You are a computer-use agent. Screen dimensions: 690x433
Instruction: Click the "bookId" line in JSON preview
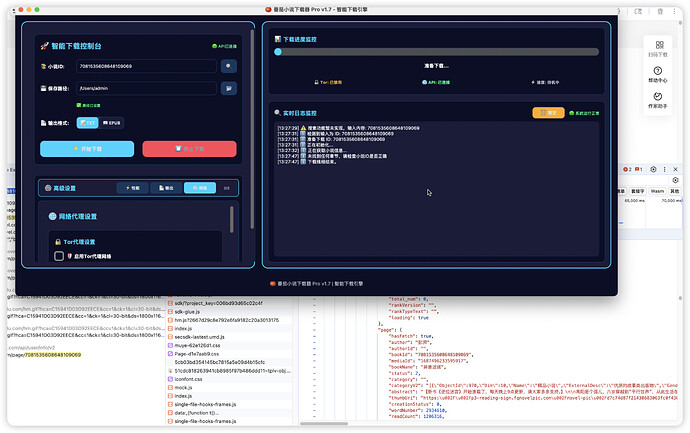(430, 354)
